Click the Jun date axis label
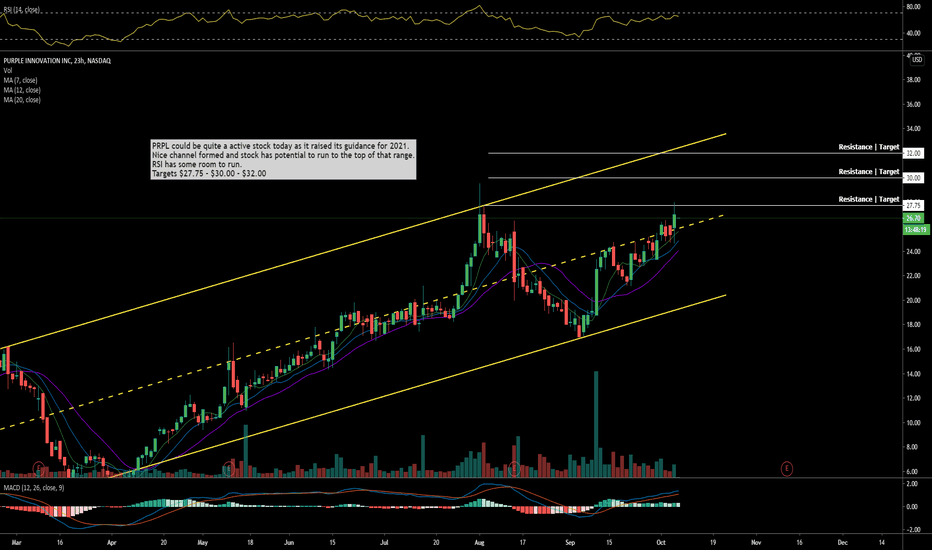This screenshot has height=550, width=932. tap(289, 542)
